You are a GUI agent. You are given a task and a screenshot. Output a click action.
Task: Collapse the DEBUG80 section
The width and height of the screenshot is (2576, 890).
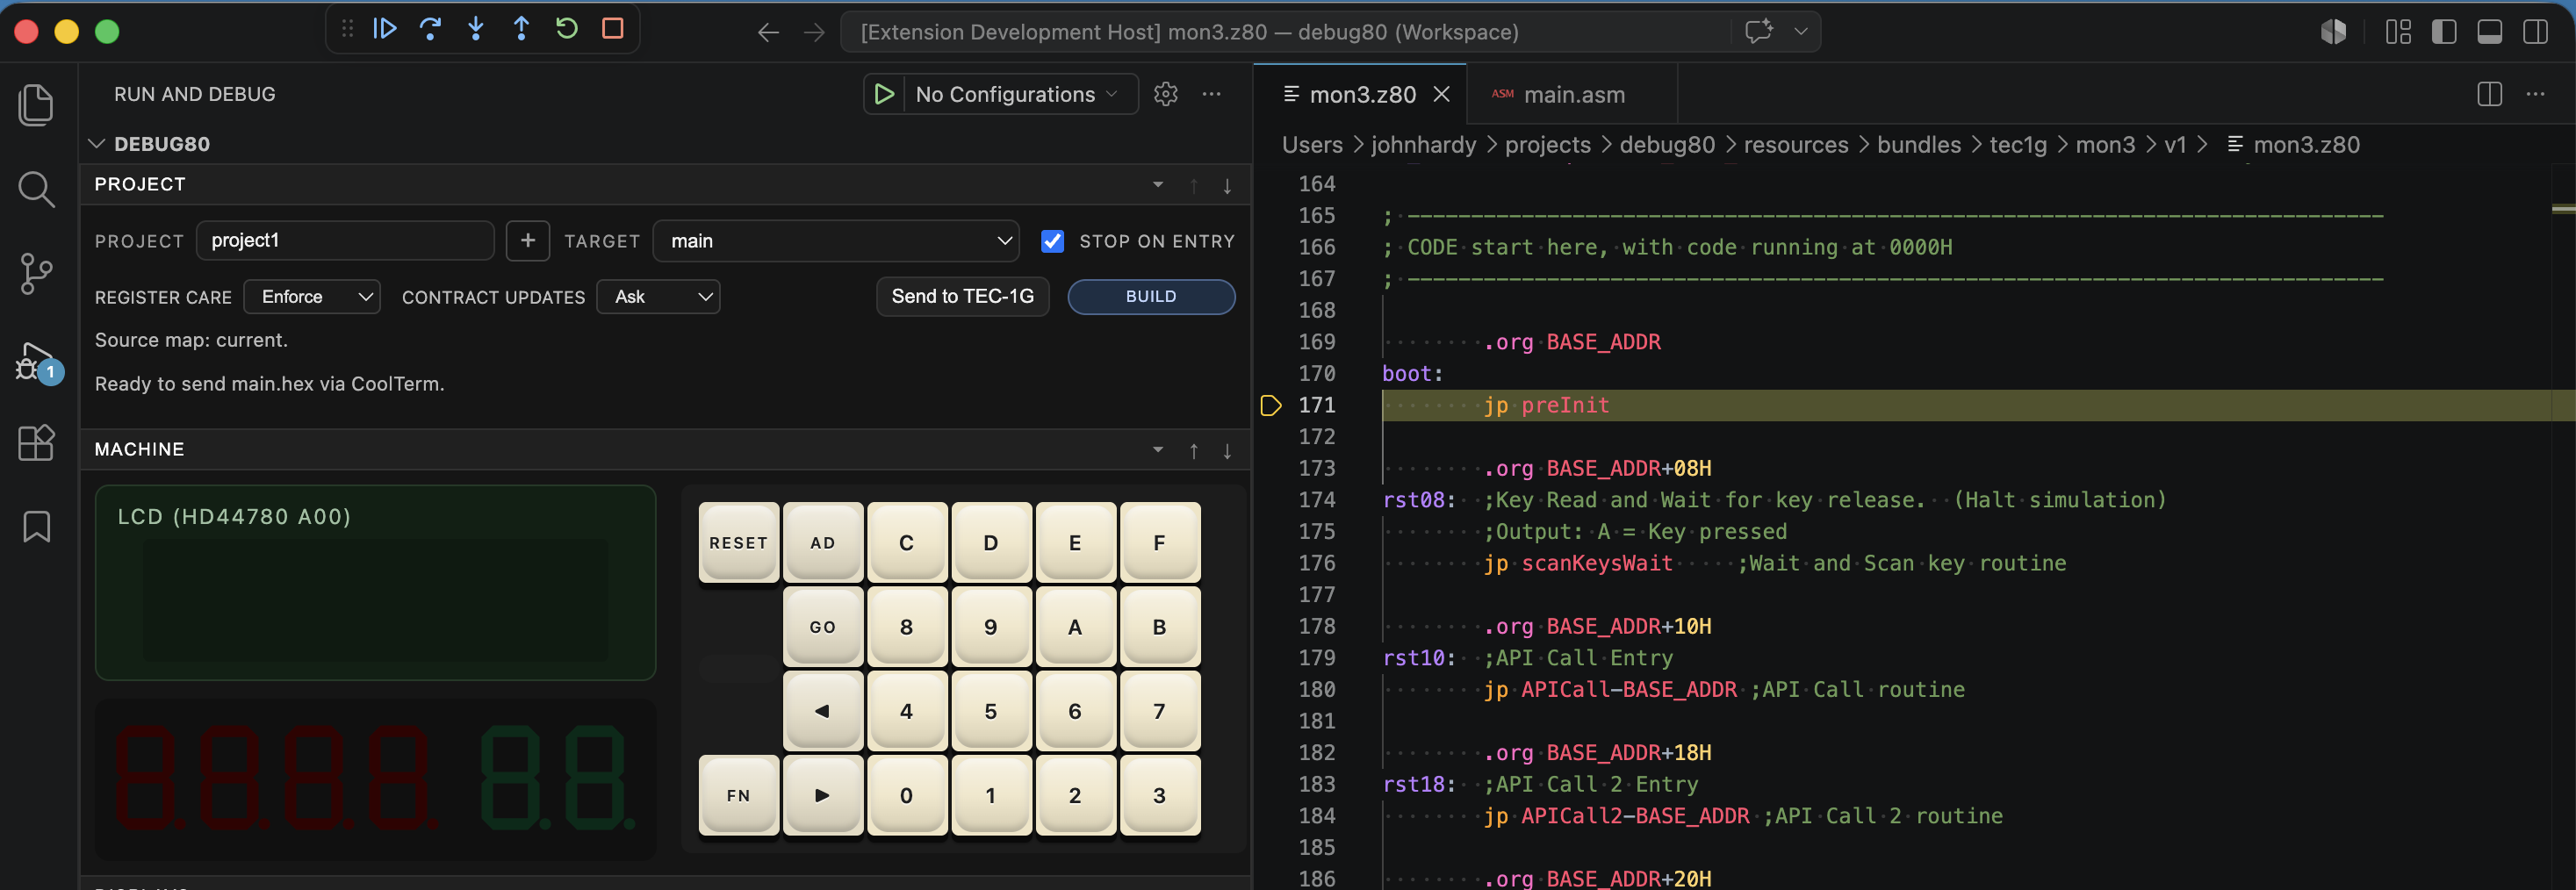tap(97, 144)
